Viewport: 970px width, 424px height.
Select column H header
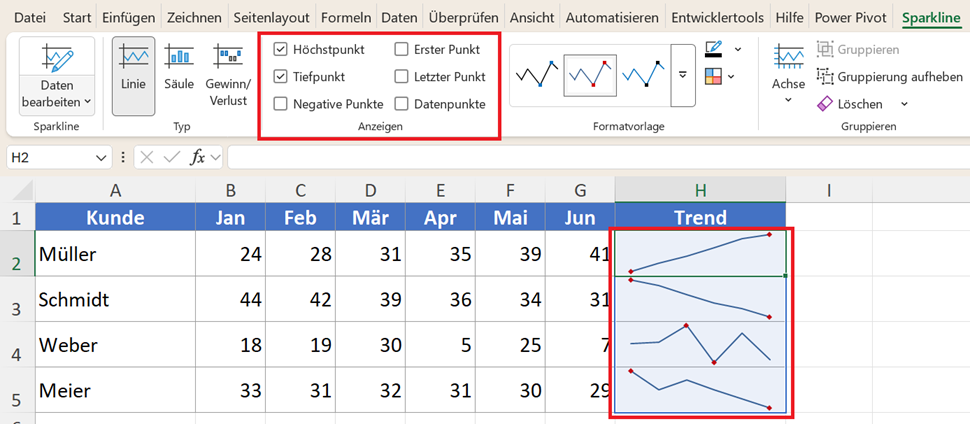(700, 192)
